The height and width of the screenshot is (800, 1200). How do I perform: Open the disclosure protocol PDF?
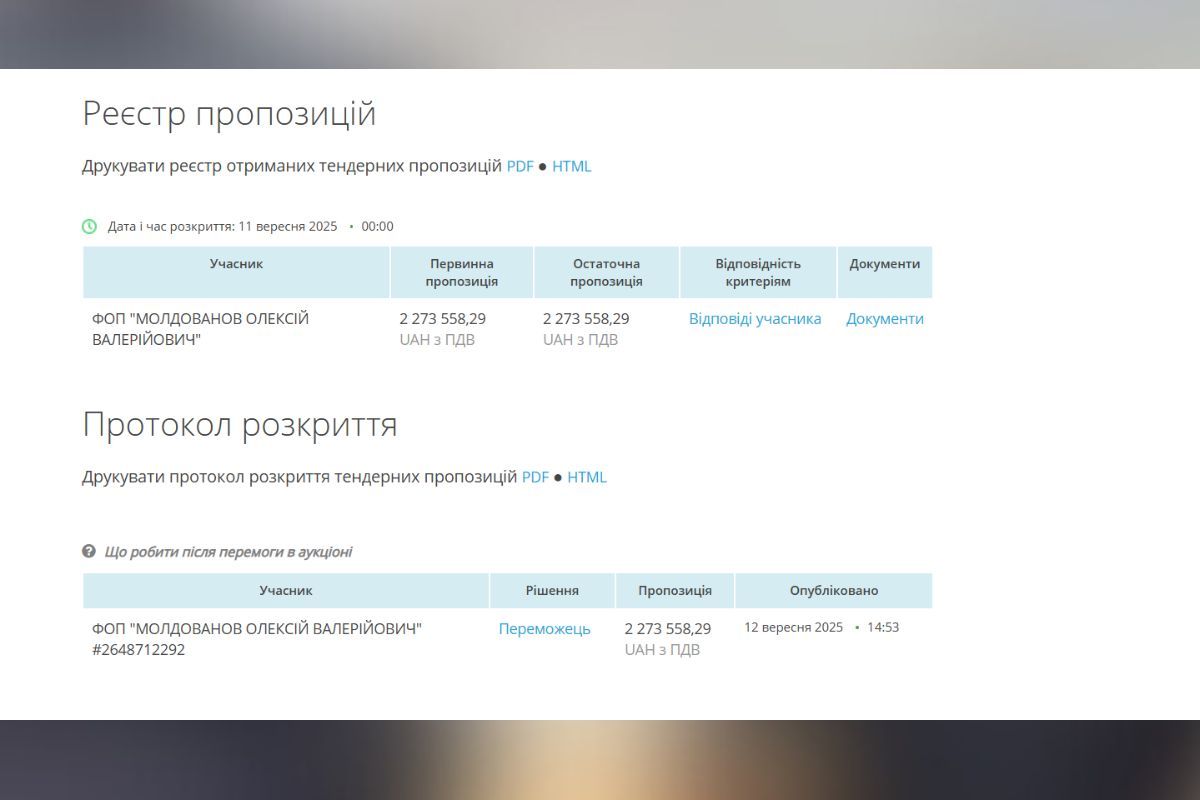coord(535,477)
